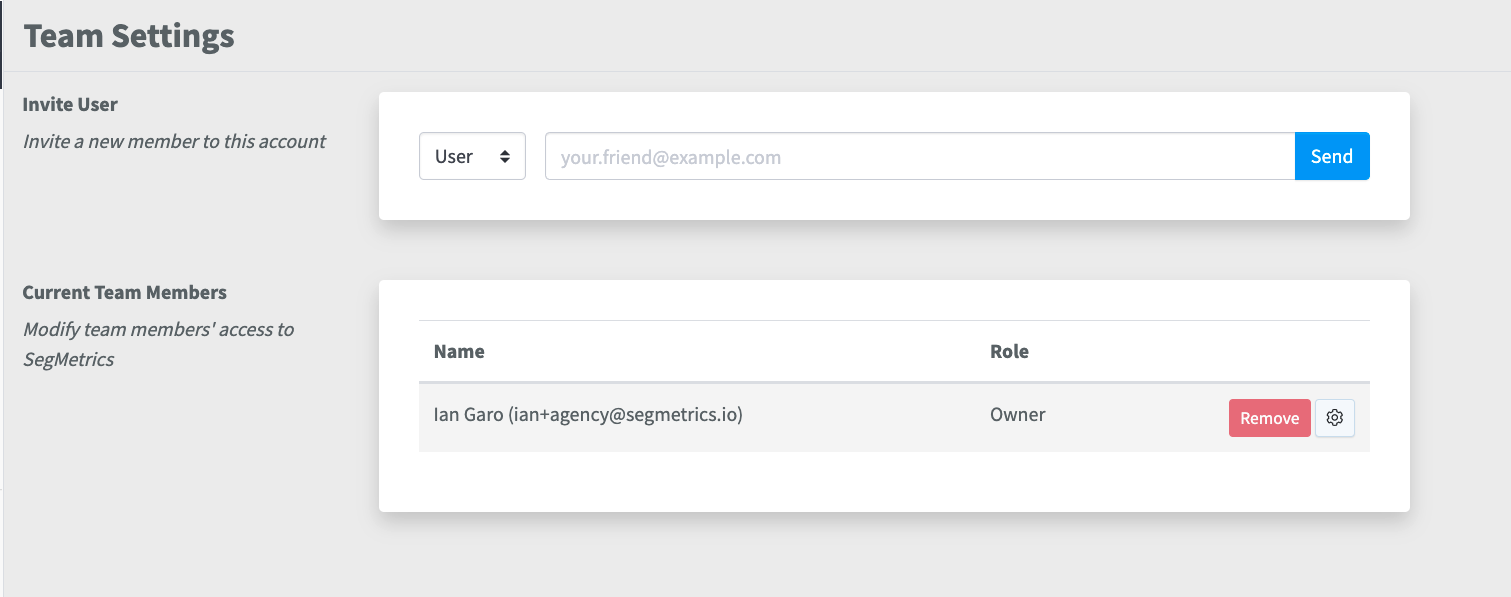
Task: Send the team invitation
Action: pos(1332,156)
